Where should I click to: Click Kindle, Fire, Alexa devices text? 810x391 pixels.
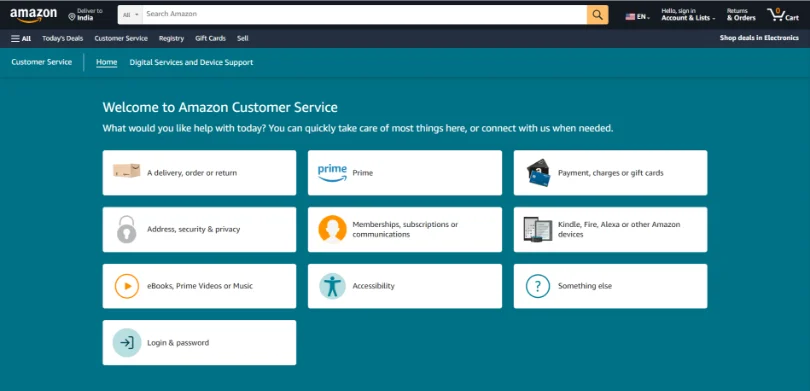pyautogui.click(x=619, y=229)
